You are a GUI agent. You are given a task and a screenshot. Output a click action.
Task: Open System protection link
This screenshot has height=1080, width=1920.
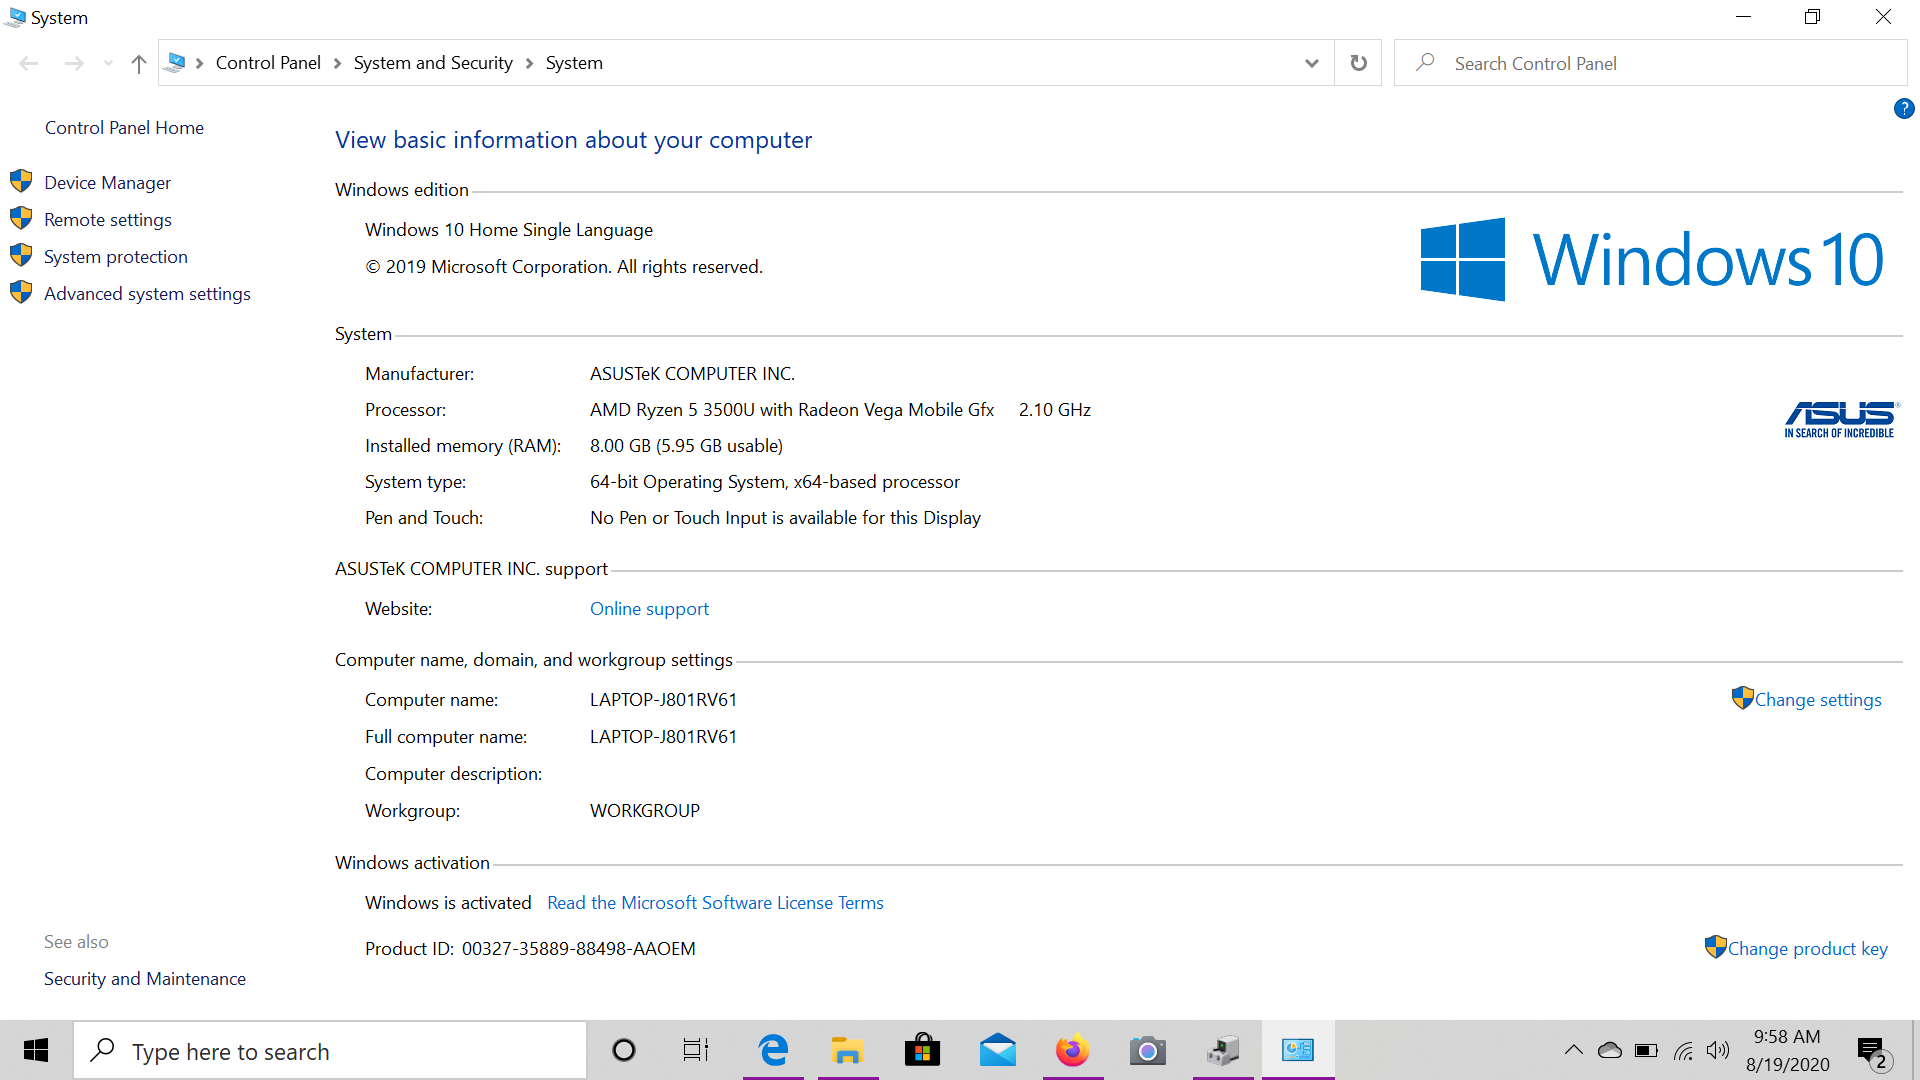pyautogui.click(x=115, y=257)
